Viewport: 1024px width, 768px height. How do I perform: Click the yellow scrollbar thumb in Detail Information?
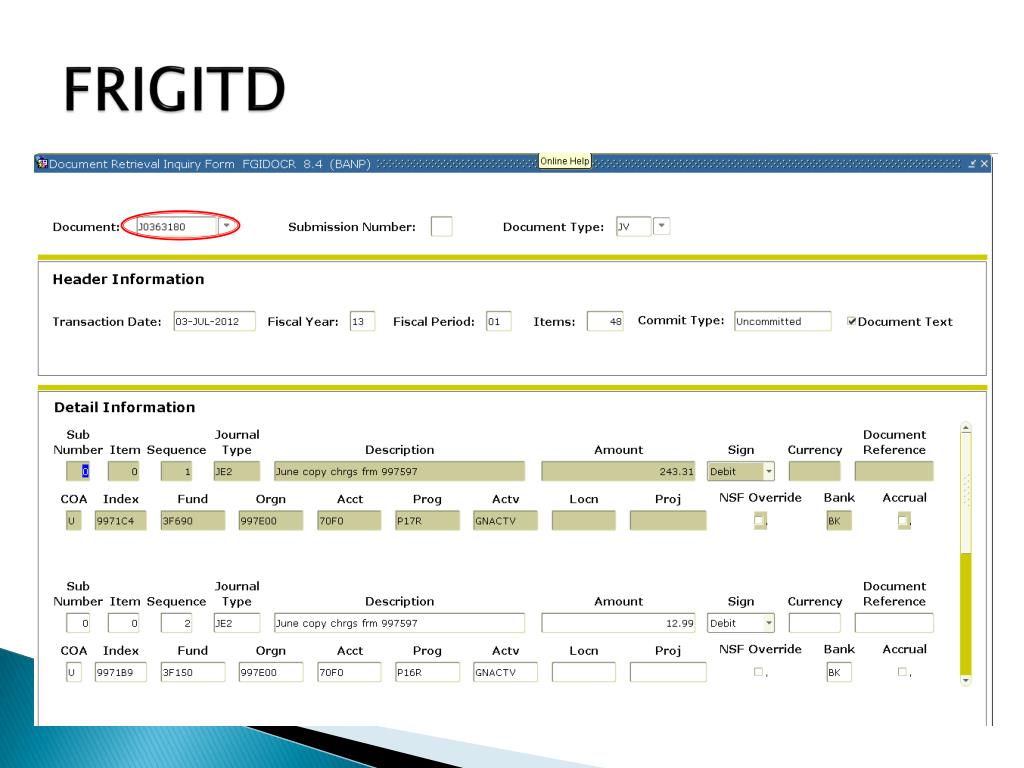(966, 613)
